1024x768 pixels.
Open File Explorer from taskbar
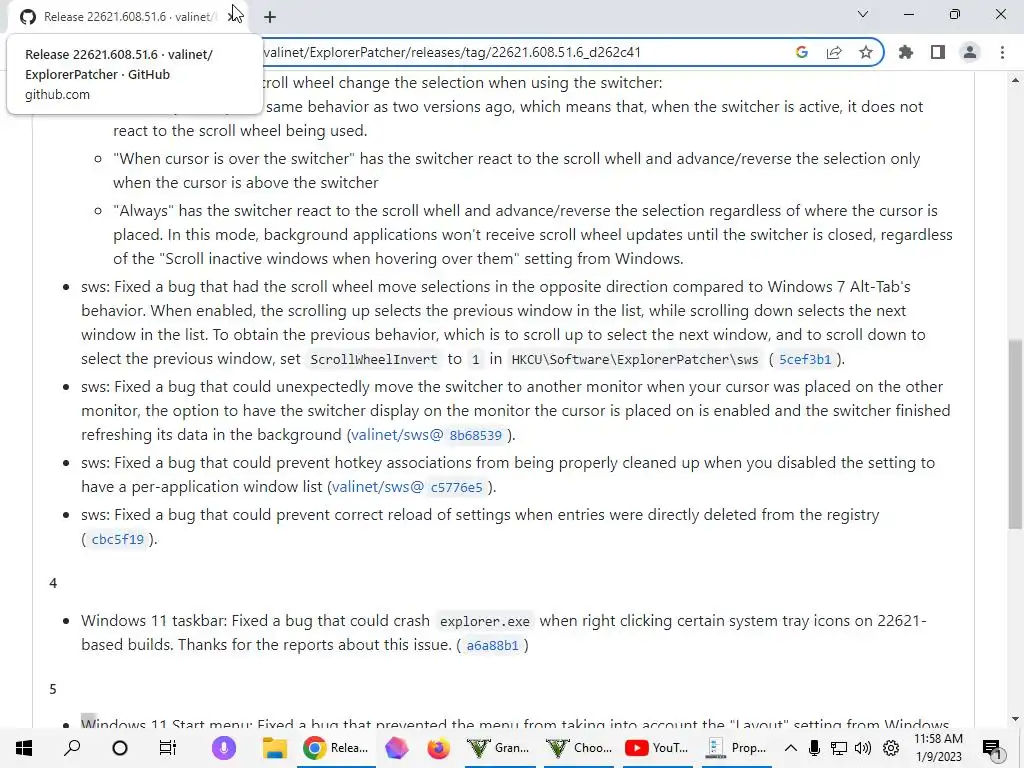(275, 748)
